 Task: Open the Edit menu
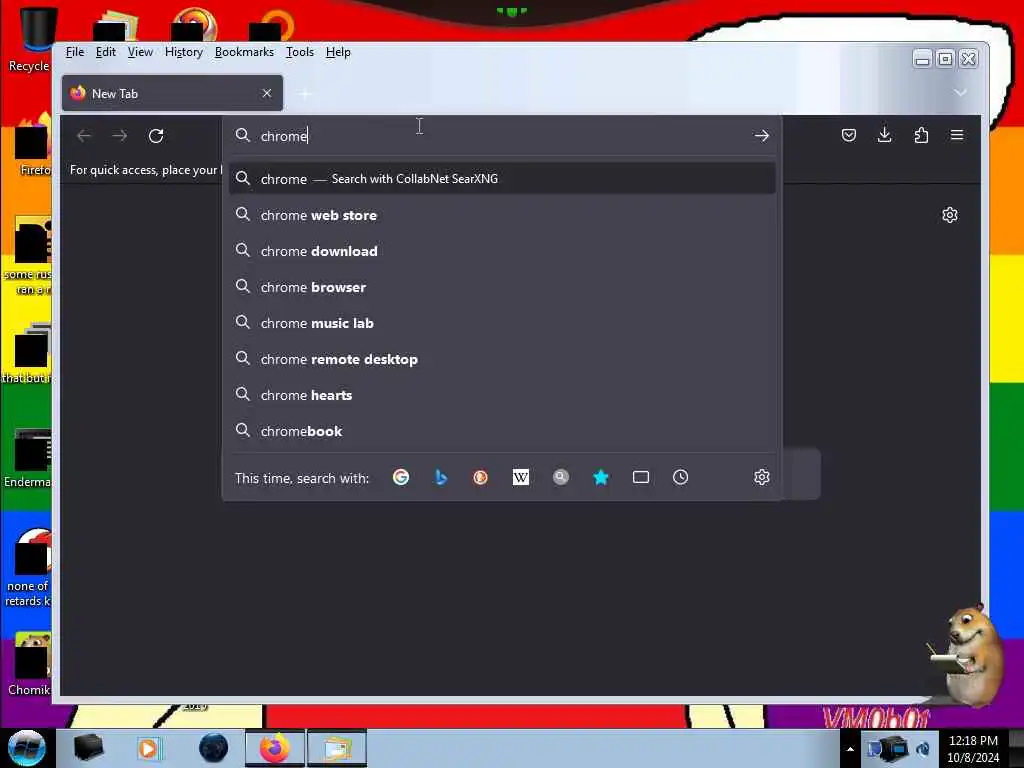point(105,52)
